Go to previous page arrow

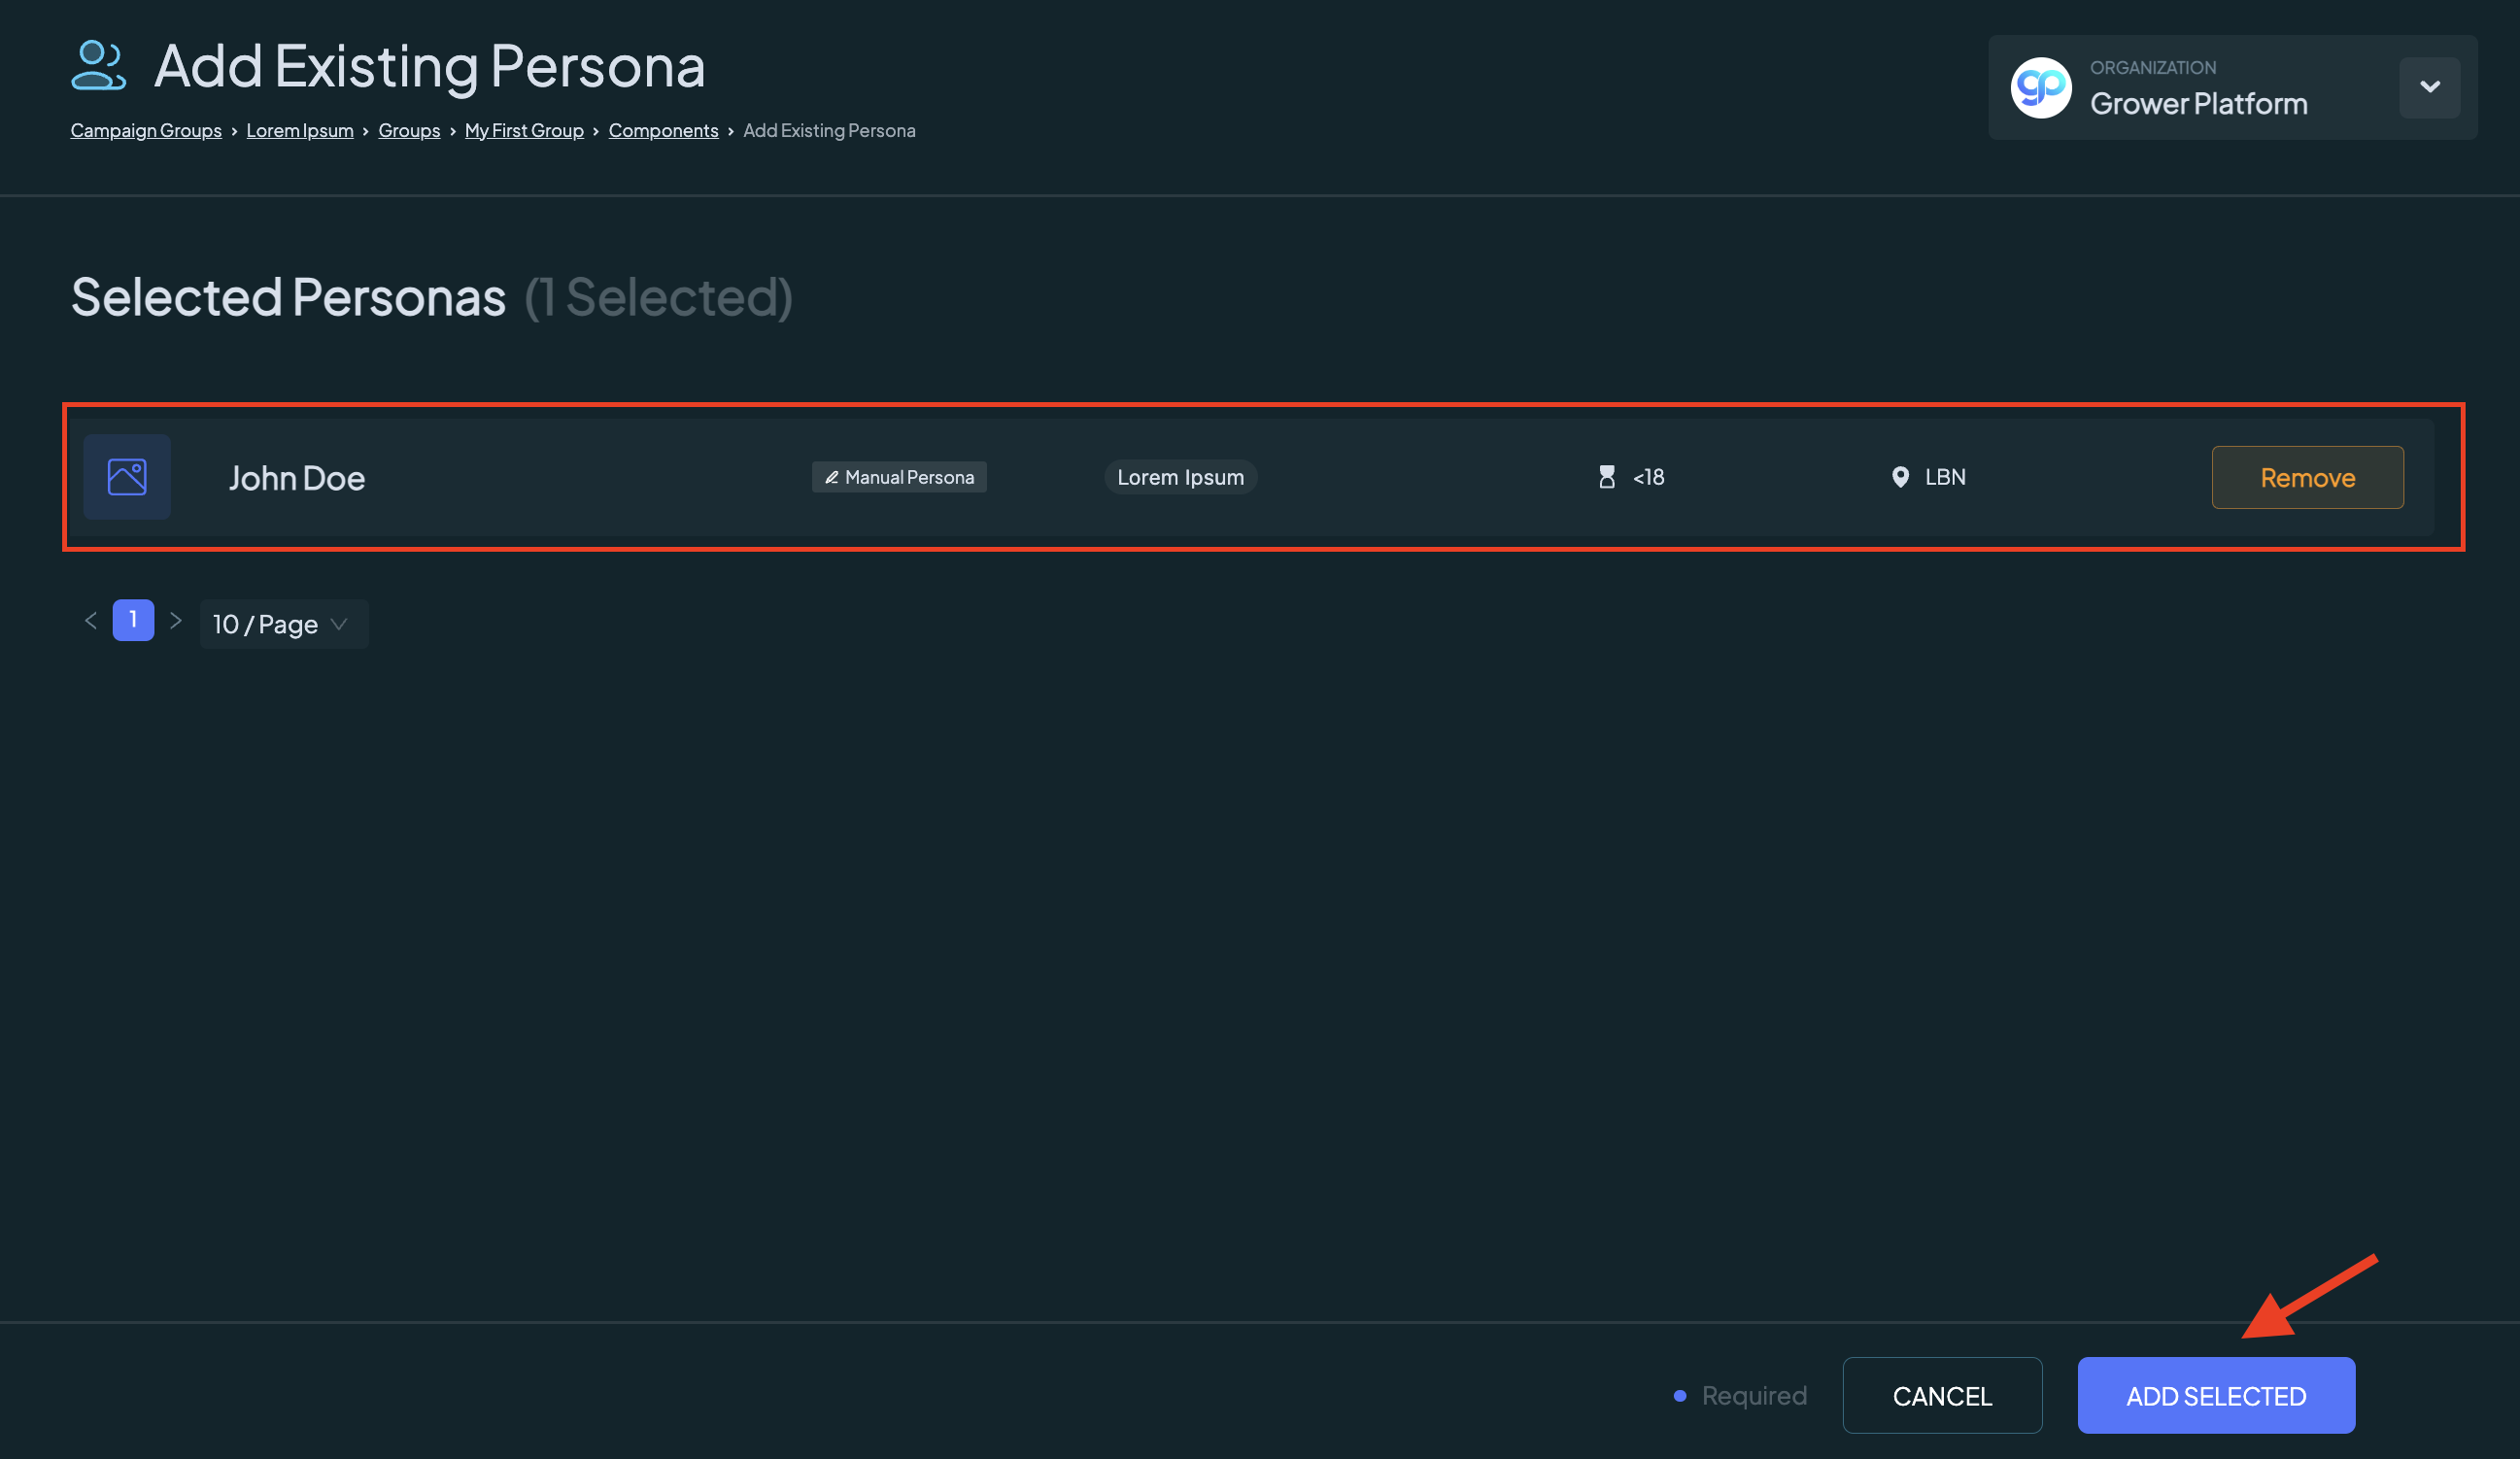click(x=91, y=621)
